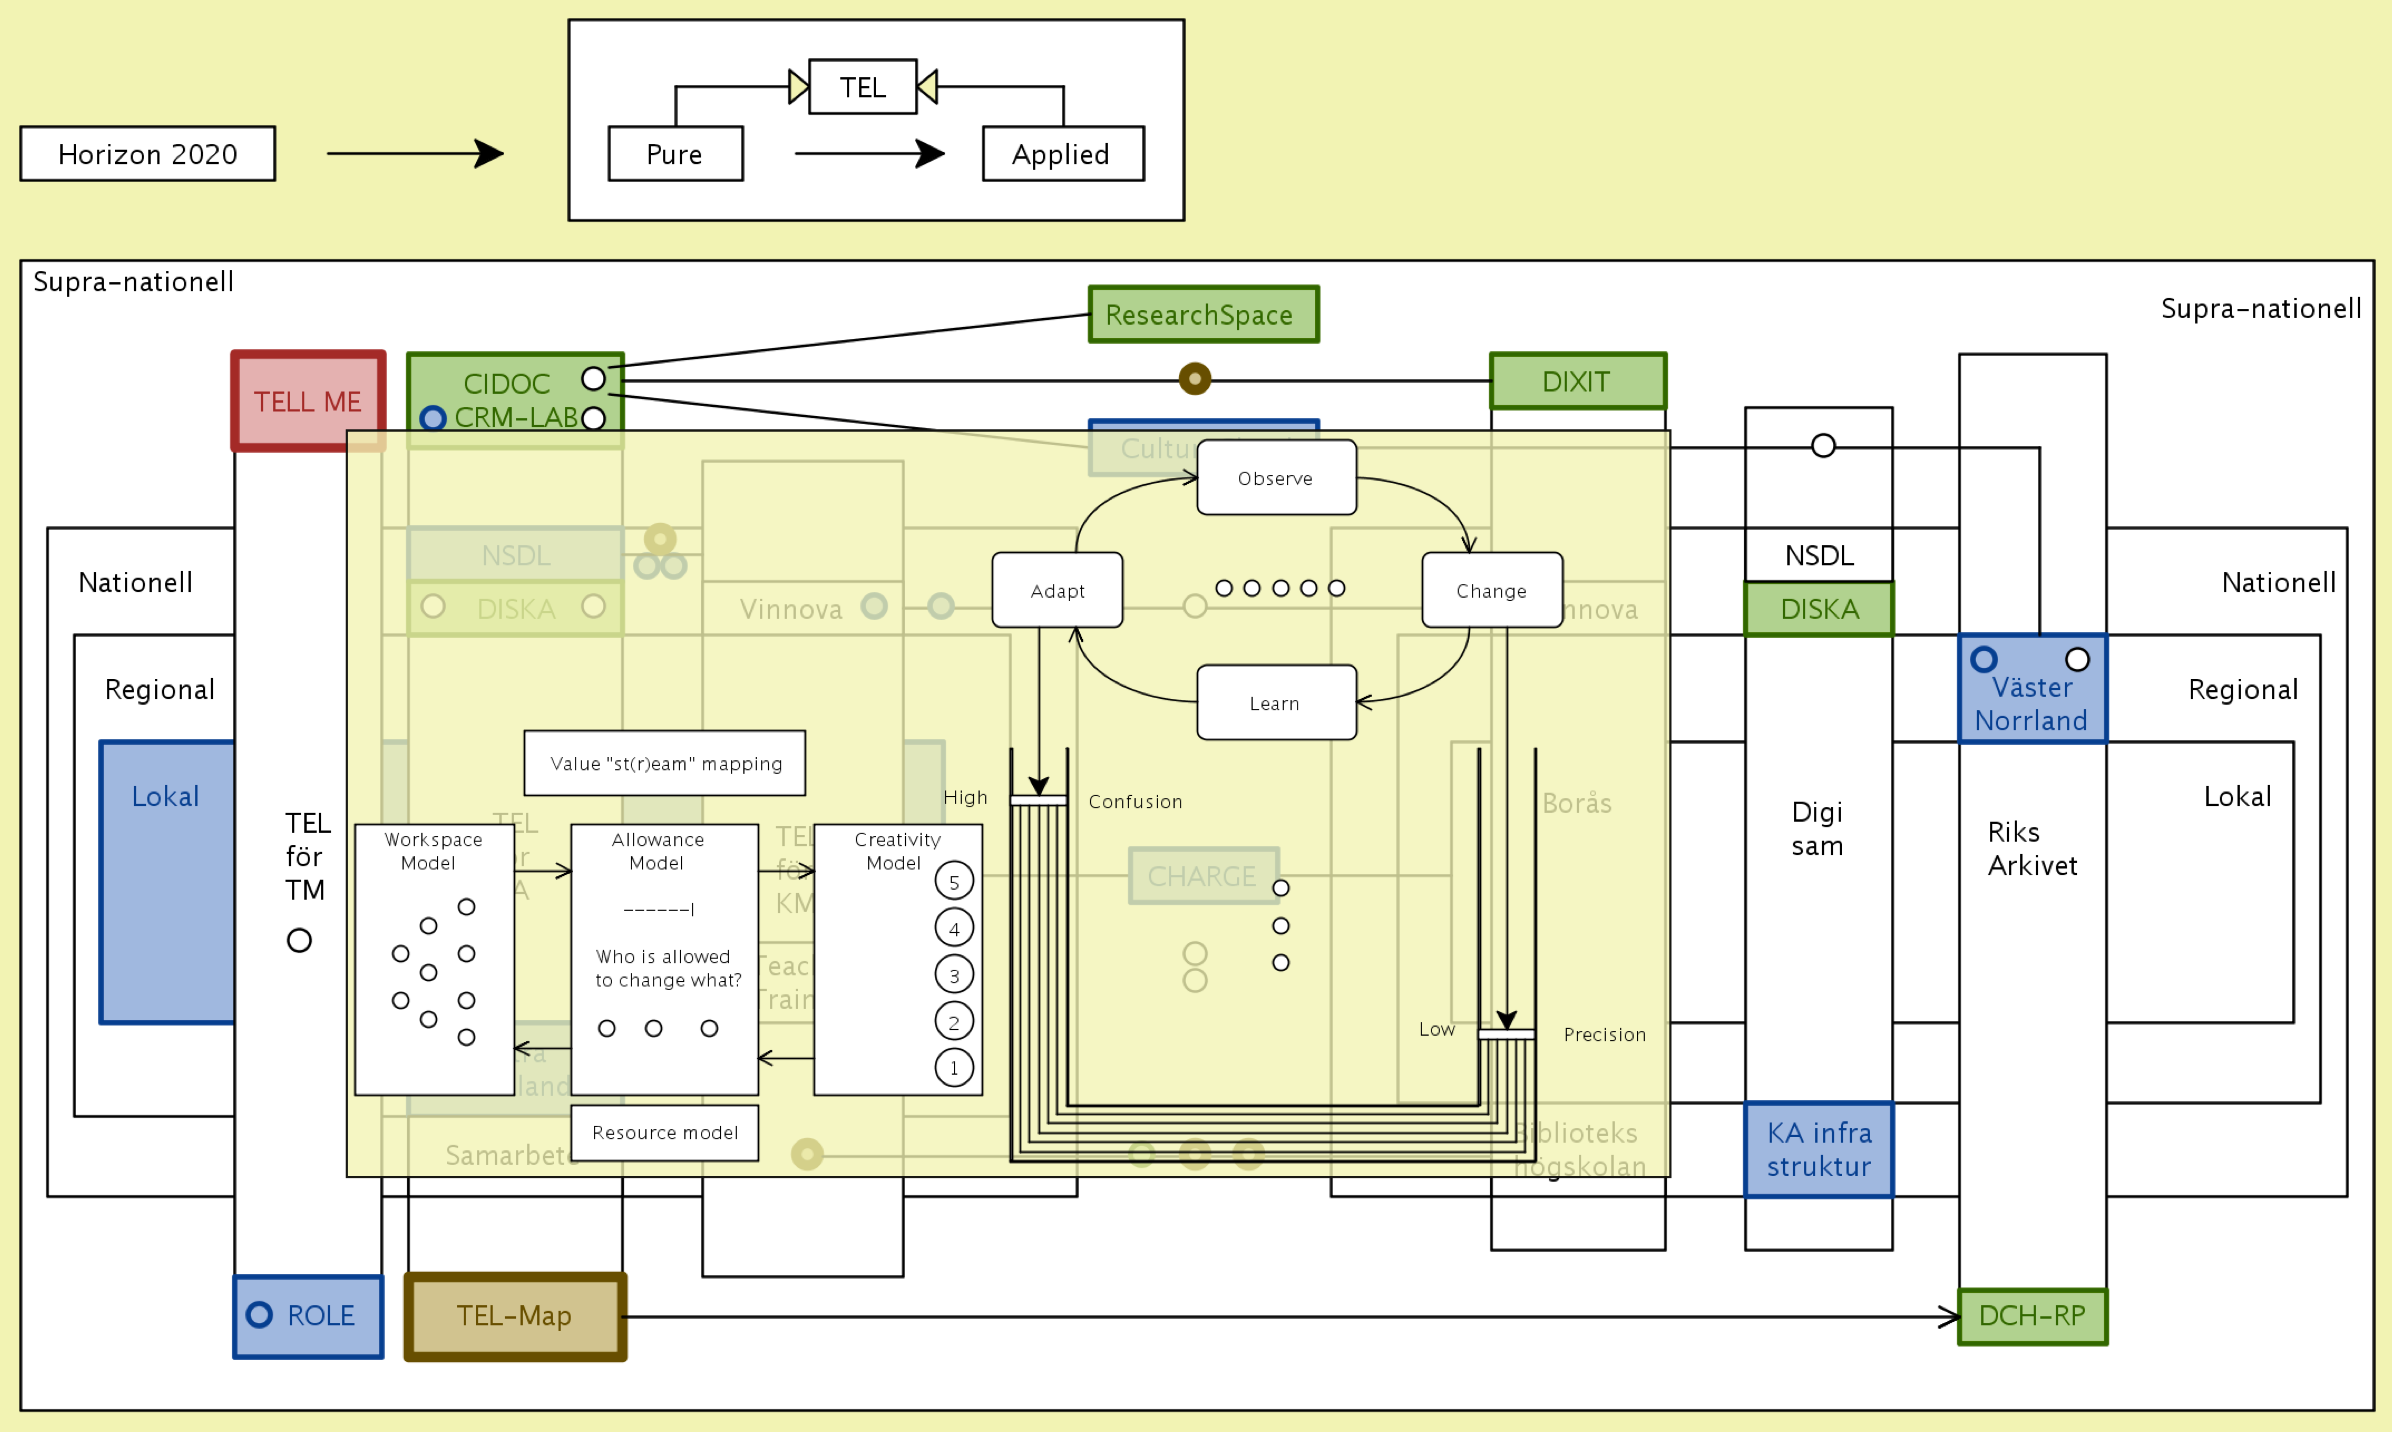2392x1432 pixels.
Task: Click blue circle beside CRM-LAB label
Action: [433, 418]
